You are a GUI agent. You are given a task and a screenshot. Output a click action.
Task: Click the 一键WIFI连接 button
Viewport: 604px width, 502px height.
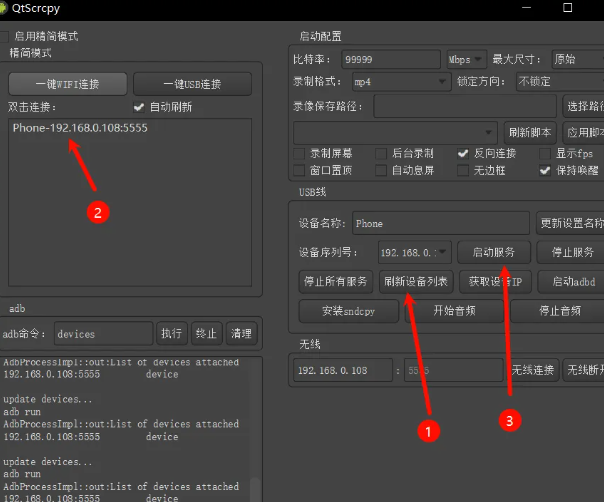[68, 84]
